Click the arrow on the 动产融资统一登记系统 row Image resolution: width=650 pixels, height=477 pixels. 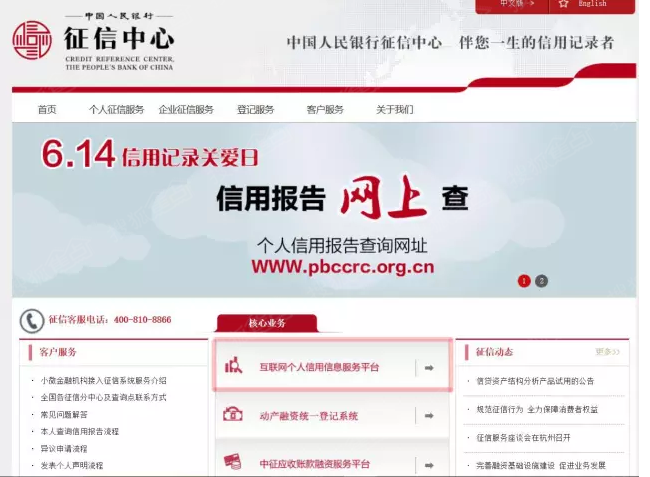click(x=429, y=415)
